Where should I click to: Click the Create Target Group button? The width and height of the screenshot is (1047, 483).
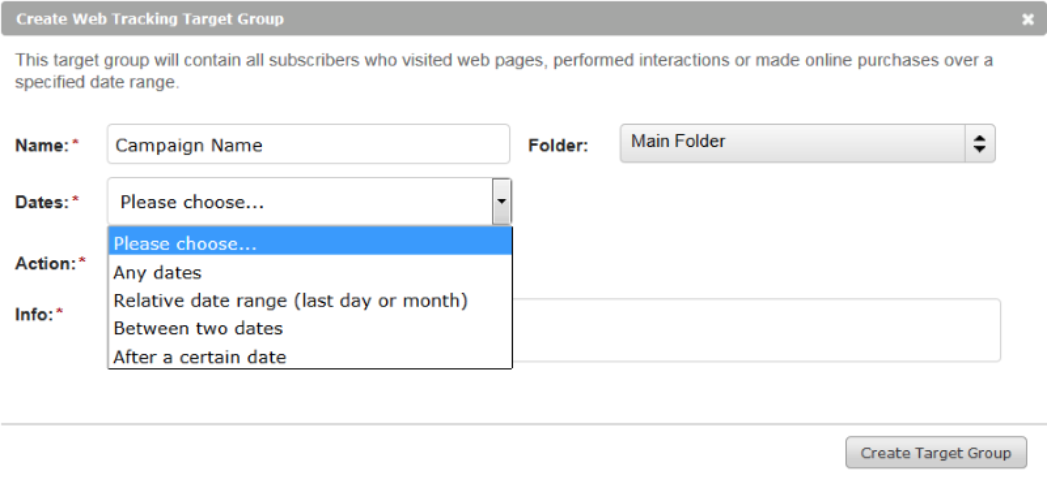935,453
